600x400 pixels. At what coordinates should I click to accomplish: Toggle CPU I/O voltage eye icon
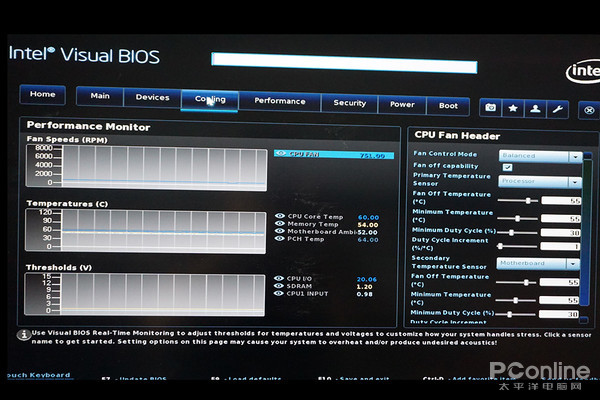279,278
